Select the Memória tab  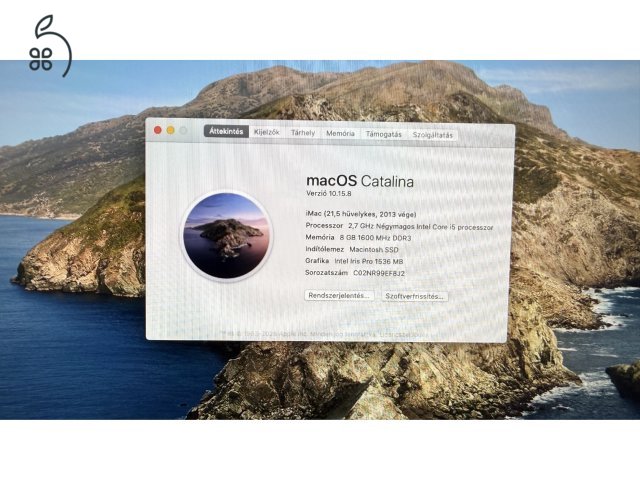point(340,133)
